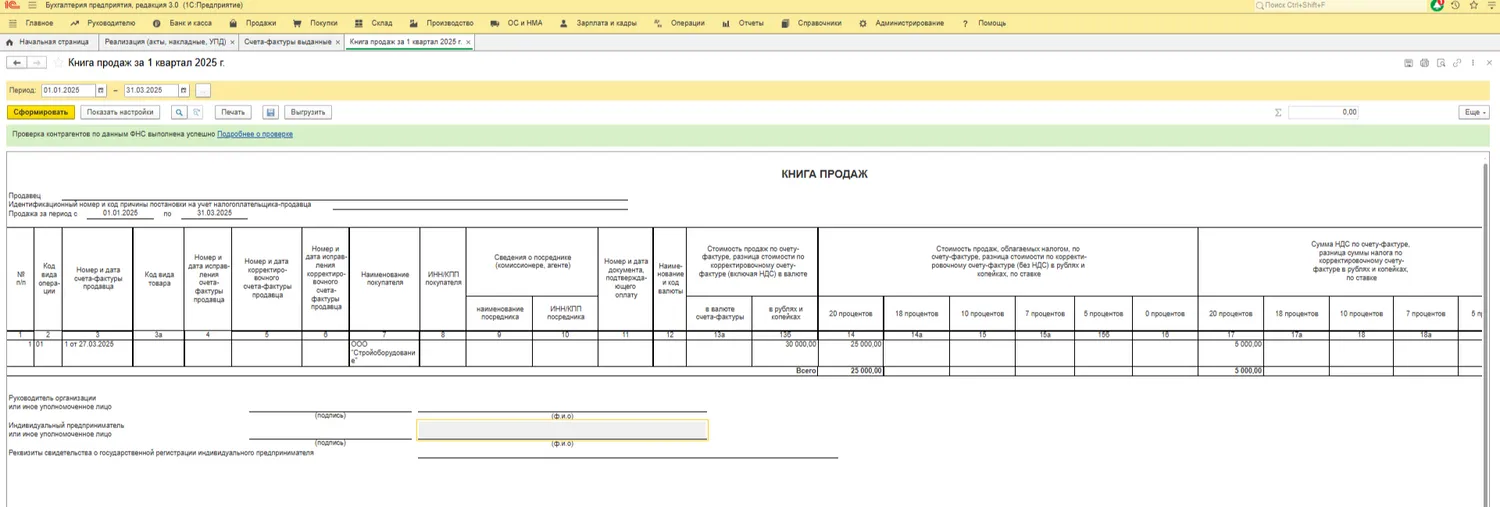Click the period end date field
Screen dimensions: 1500x507
[x=152, y=90]
